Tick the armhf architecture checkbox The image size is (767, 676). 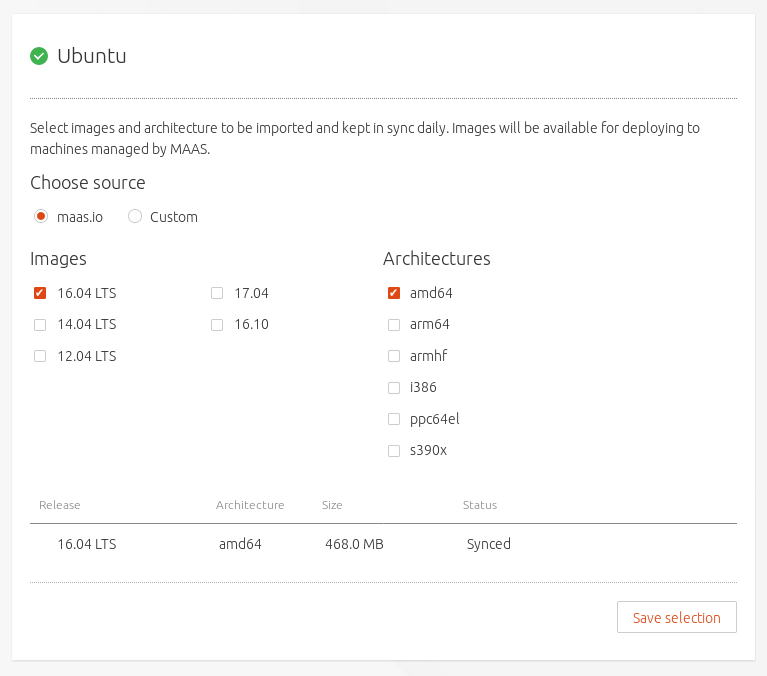pos(394,356)
